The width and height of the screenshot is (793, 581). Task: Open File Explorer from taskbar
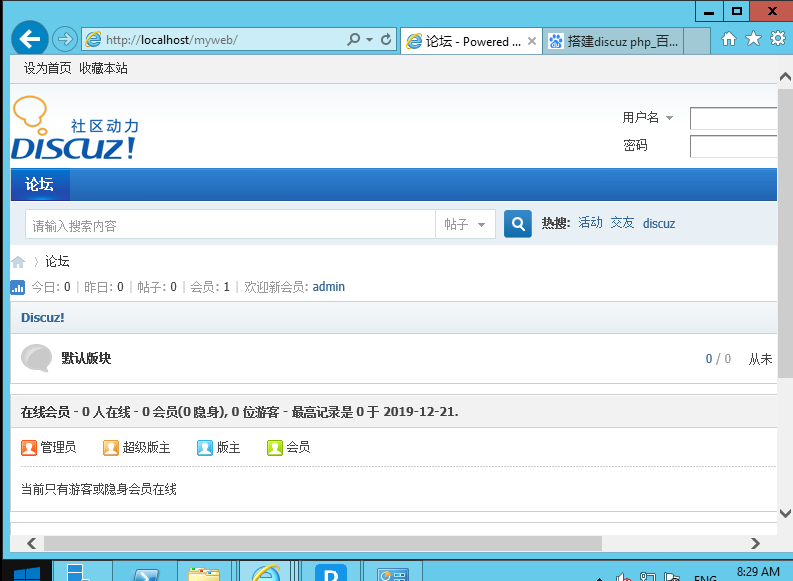pos(204,573)
